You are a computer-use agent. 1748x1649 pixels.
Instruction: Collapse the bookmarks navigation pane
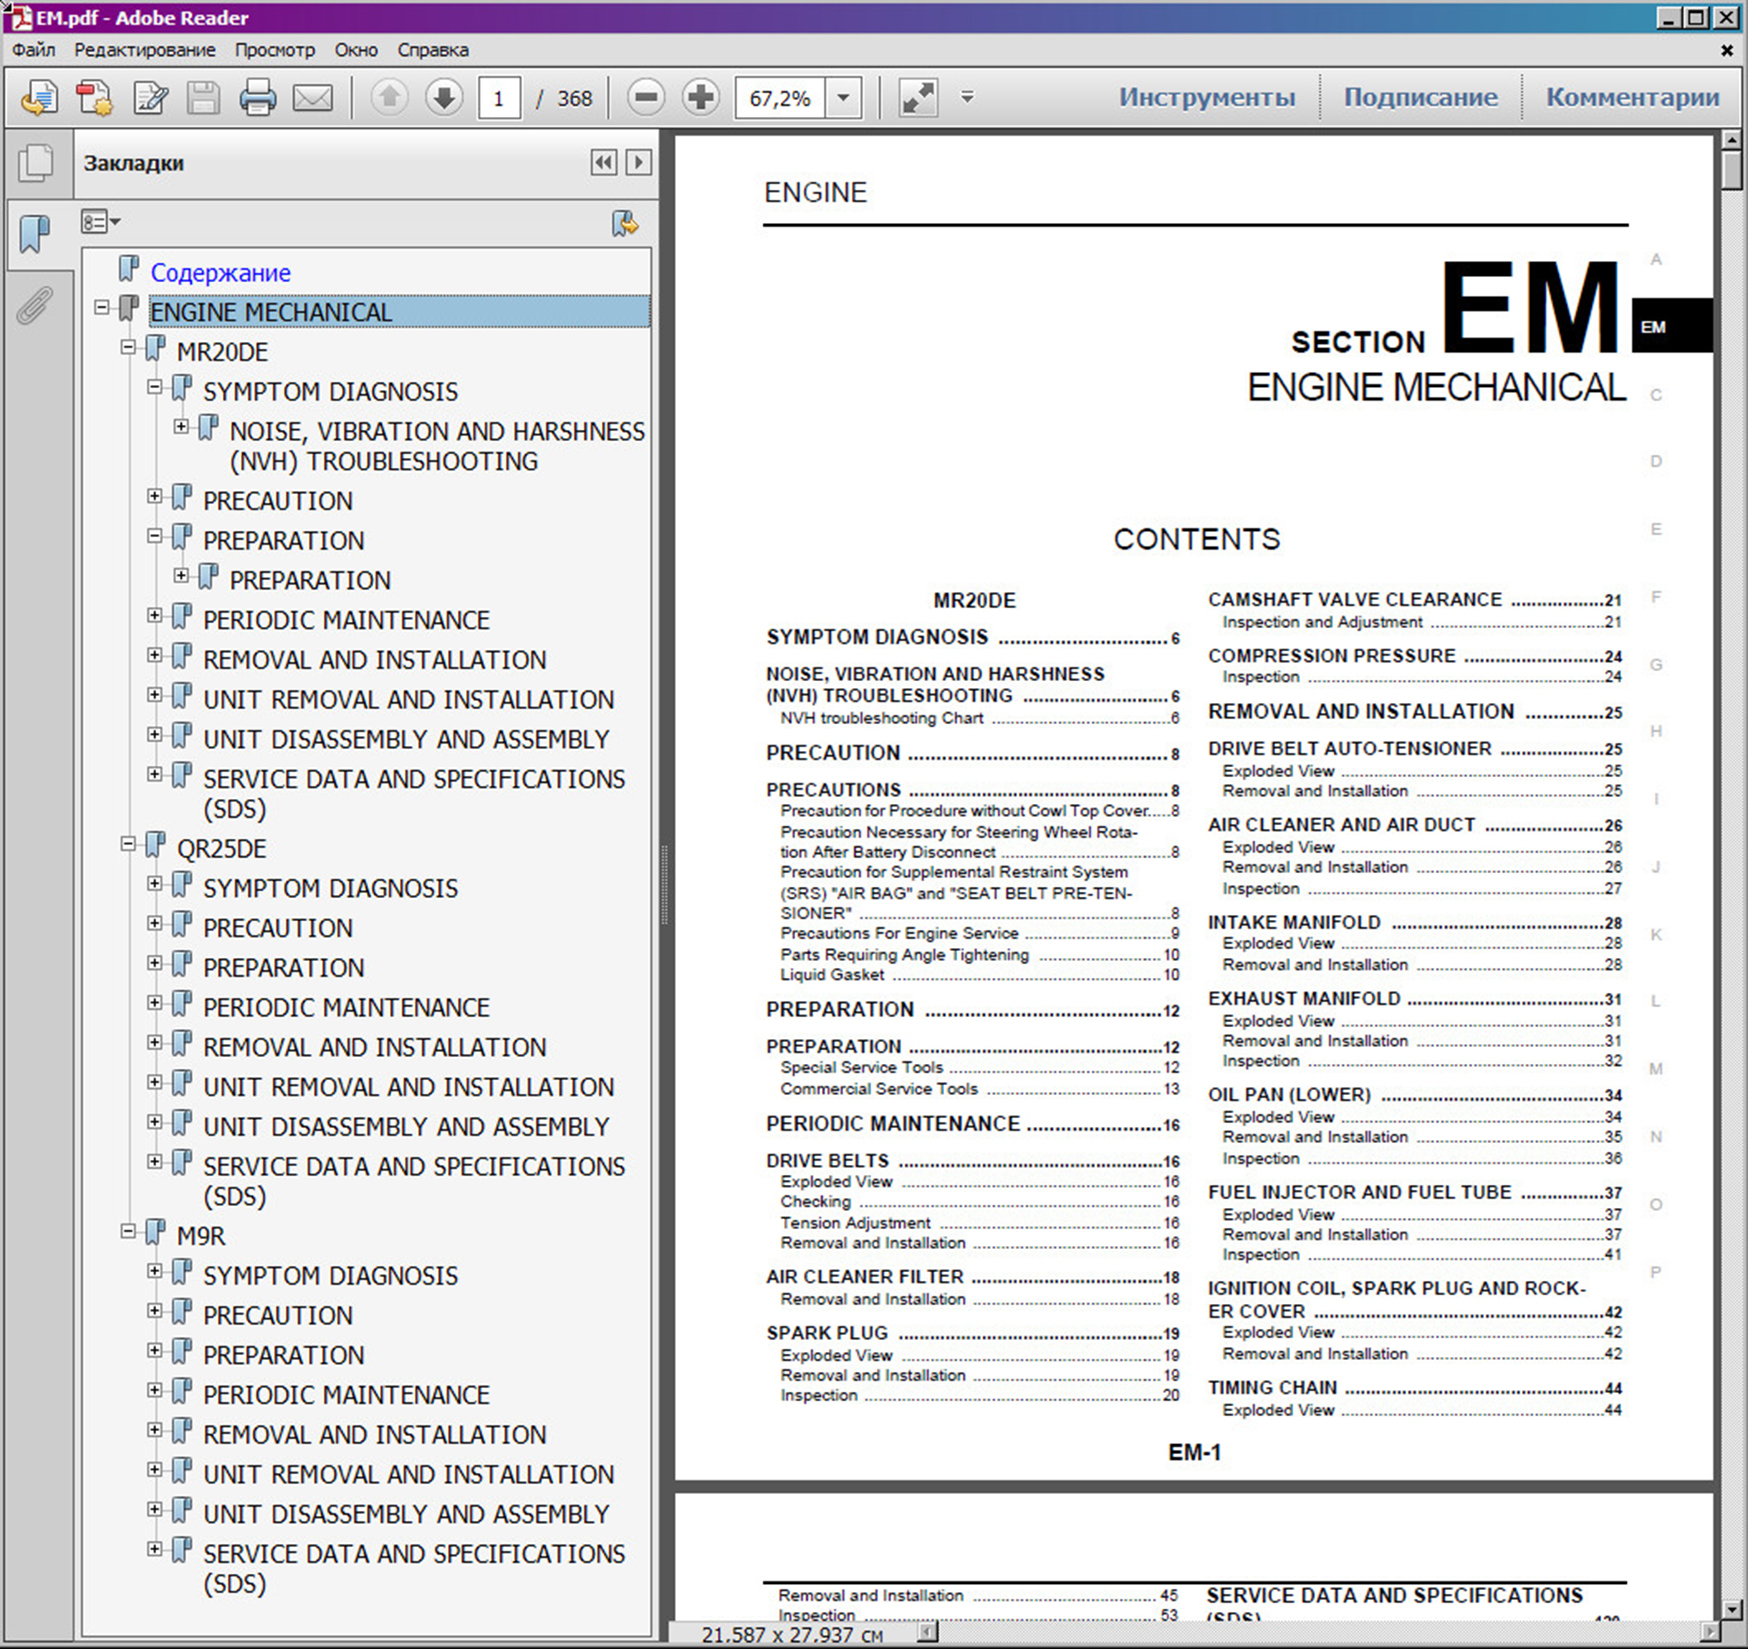(604, 163)
